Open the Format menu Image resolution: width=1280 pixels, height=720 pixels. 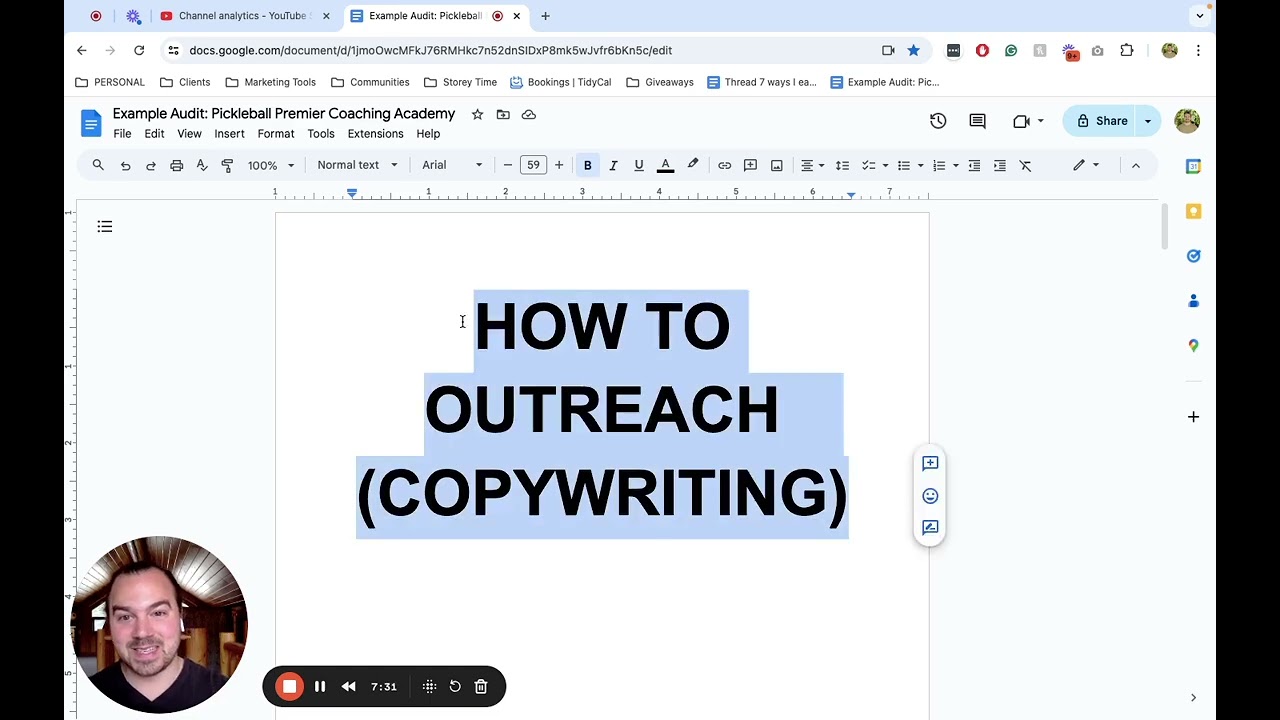click(x=276, y=134)
